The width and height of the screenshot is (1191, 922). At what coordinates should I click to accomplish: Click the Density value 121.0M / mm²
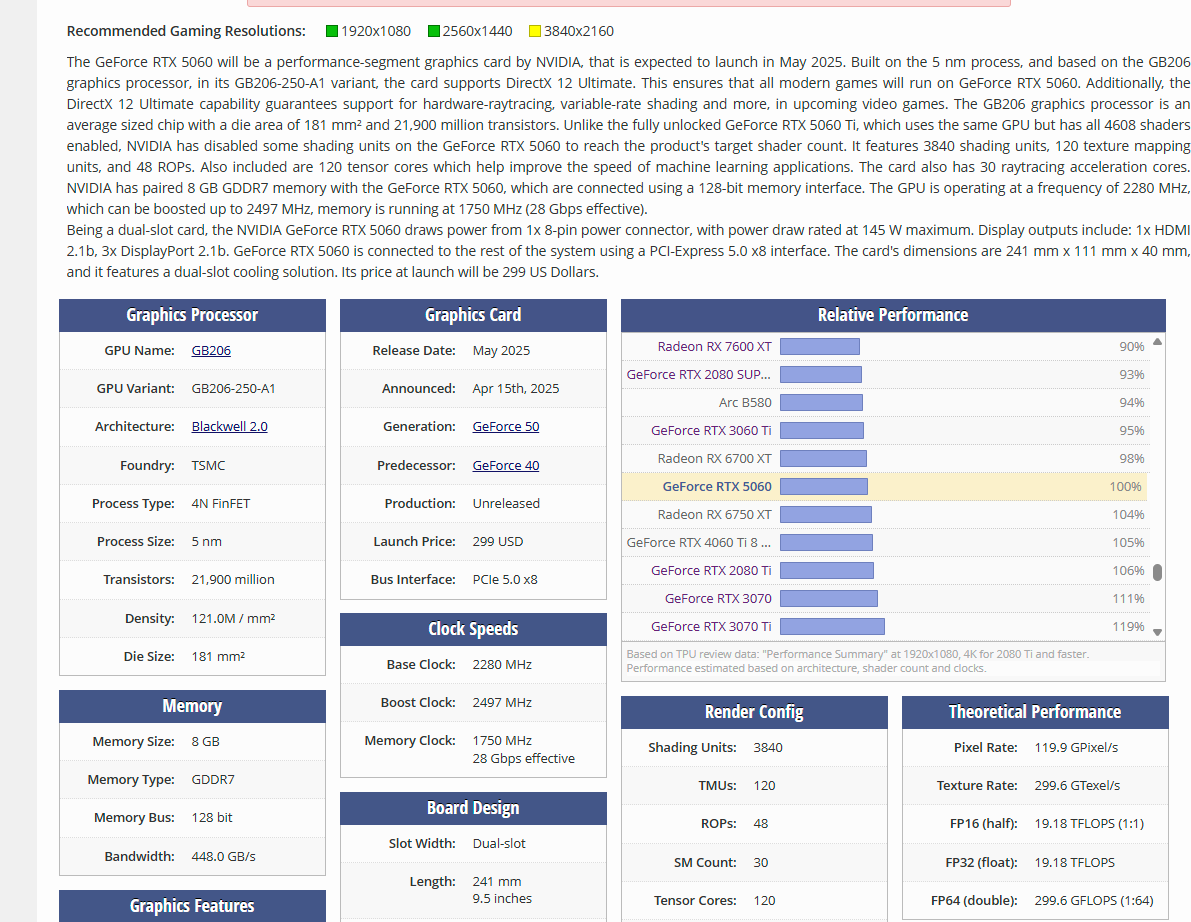coord(233,618)
